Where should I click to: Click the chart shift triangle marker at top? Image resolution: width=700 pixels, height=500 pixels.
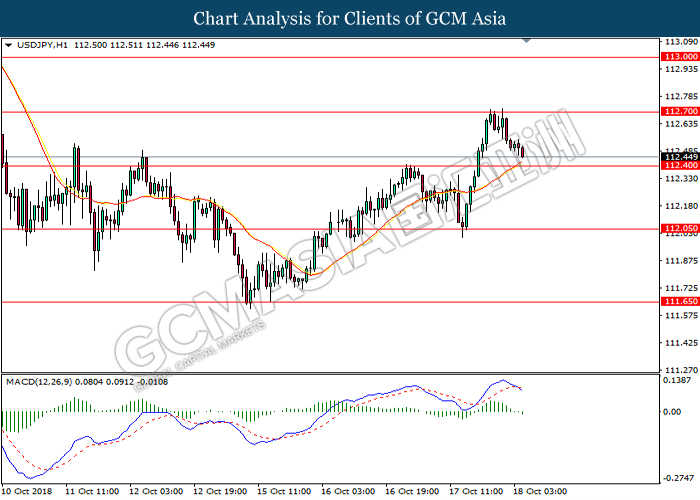pyautogui.click(x=526, y=41)
